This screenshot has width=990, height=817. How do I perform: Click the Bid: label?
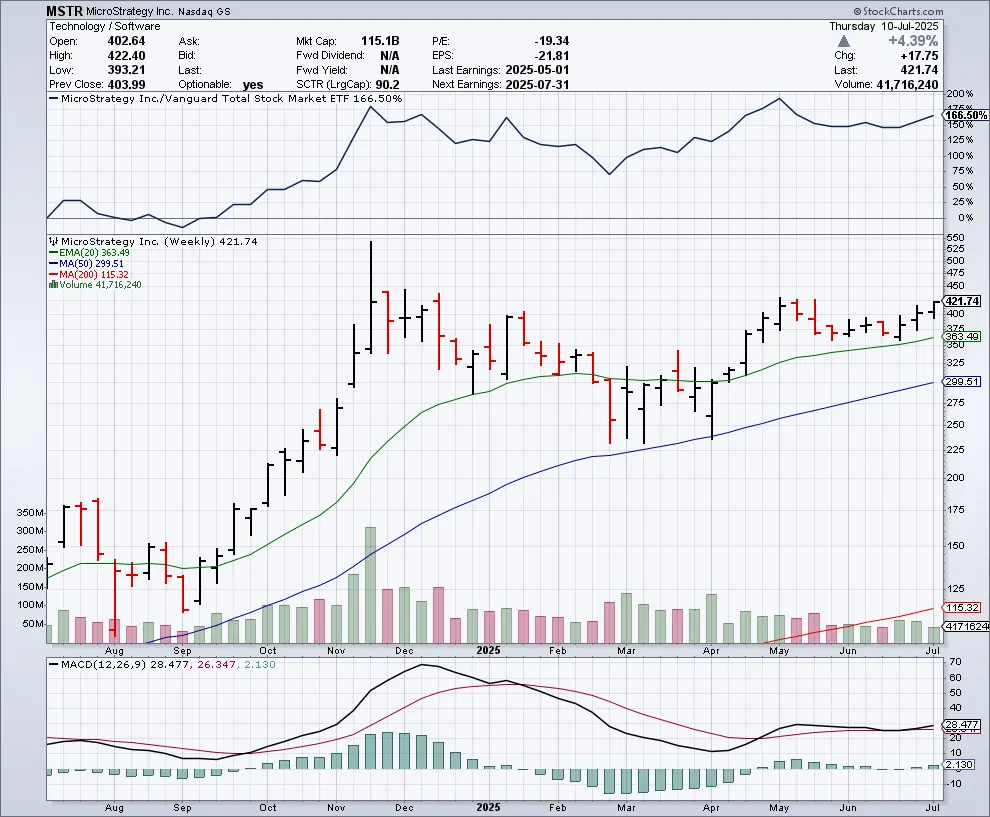click(188, 56)
